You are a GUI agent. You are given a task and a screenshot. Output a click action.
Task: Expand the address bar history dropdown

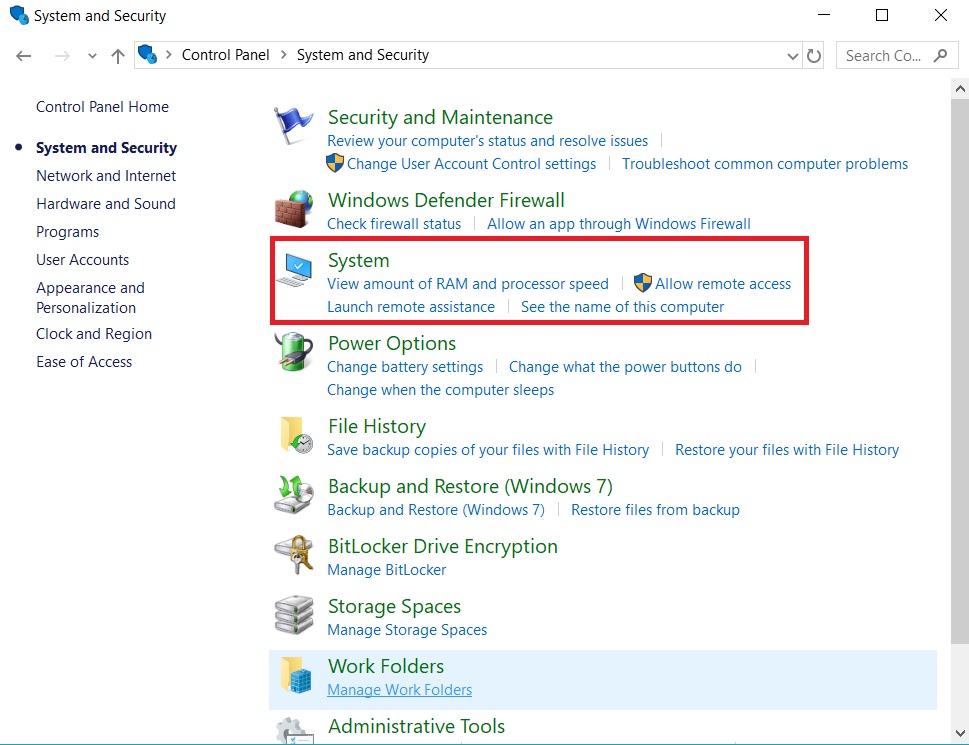(793, 56)
